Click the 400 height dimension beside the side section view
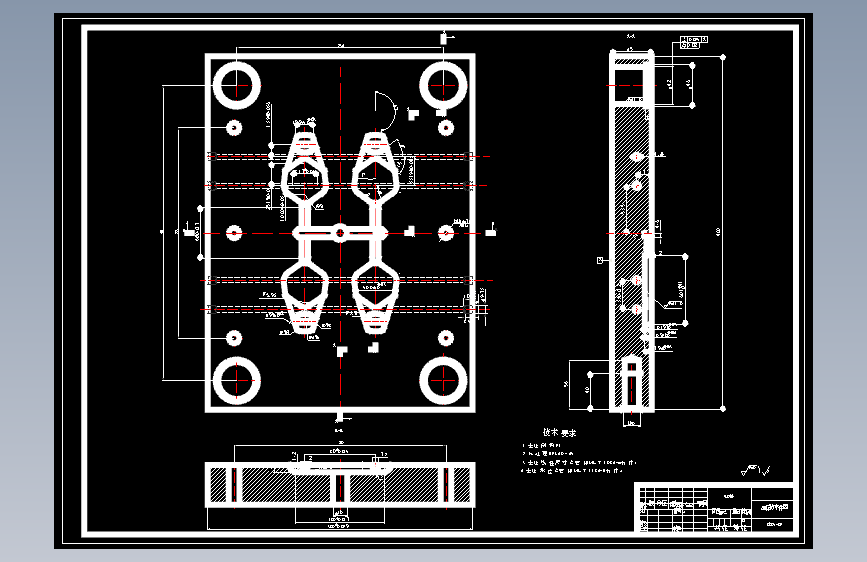867x562 pixels. point(718,232)
